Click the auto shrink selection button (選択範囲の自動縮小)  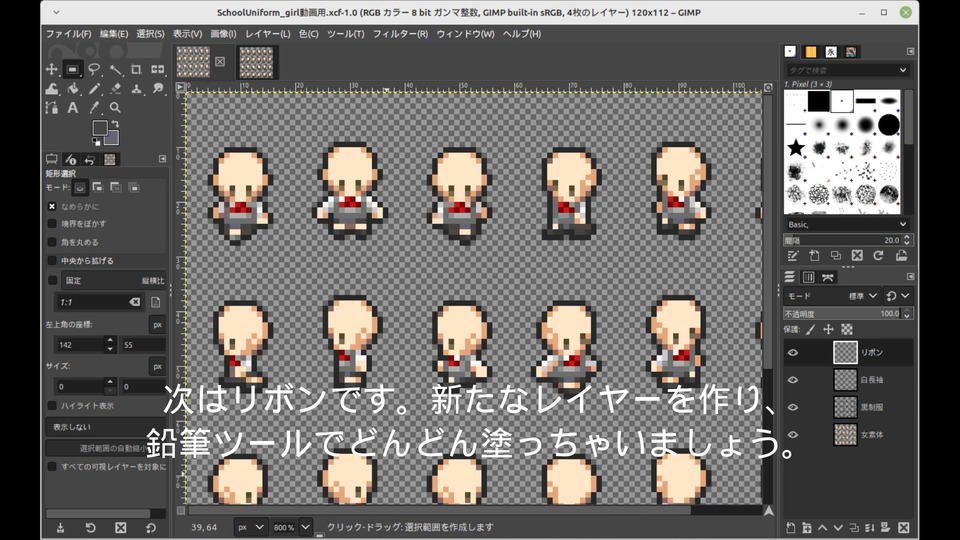[x=105, y=448]
